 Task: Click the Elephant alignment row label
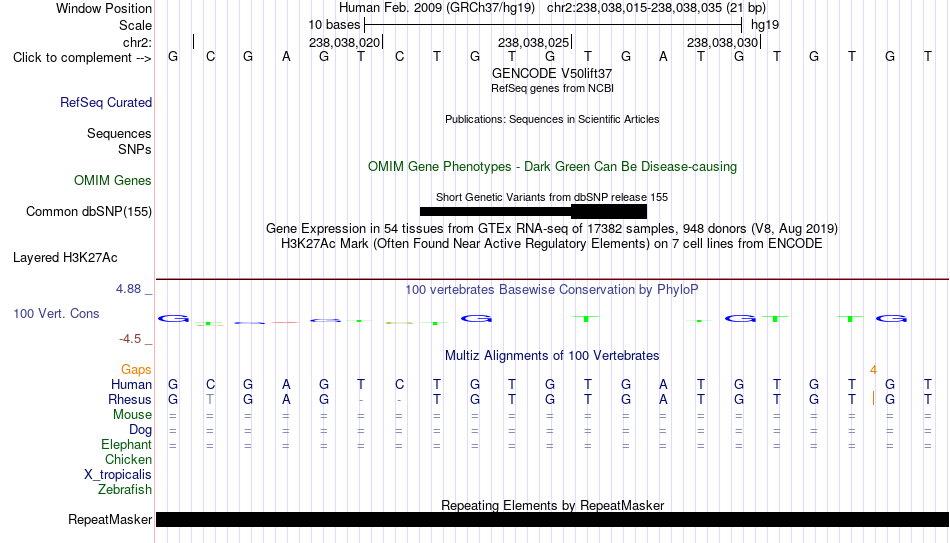coord(127,445)
